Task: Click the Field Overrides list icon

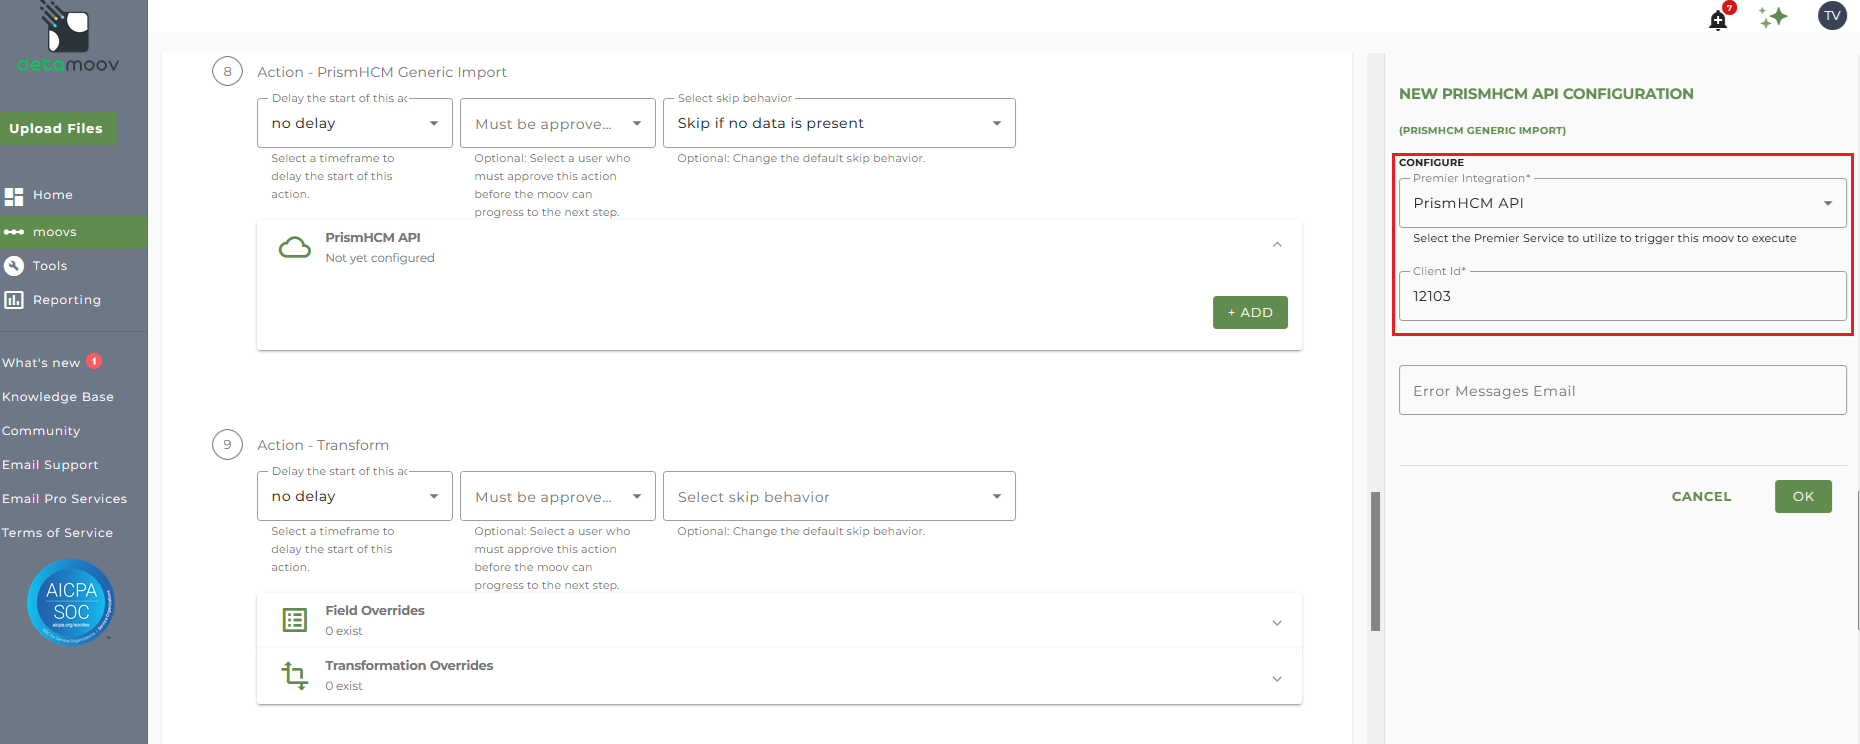Action: coord(294,620)
